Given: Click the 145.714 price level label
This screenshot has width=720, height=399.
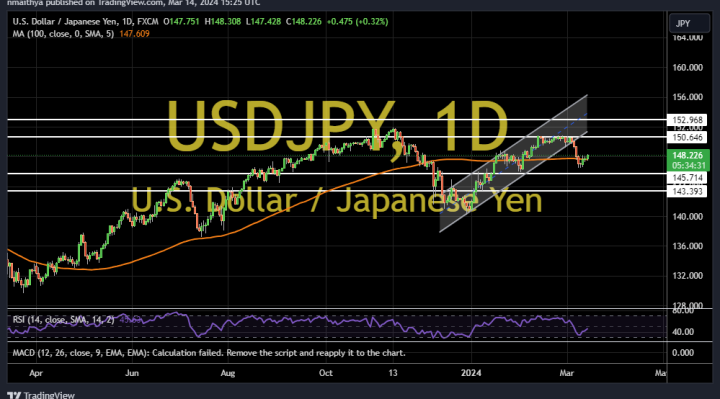Looking at the screenshot, I should pos(687,178).
